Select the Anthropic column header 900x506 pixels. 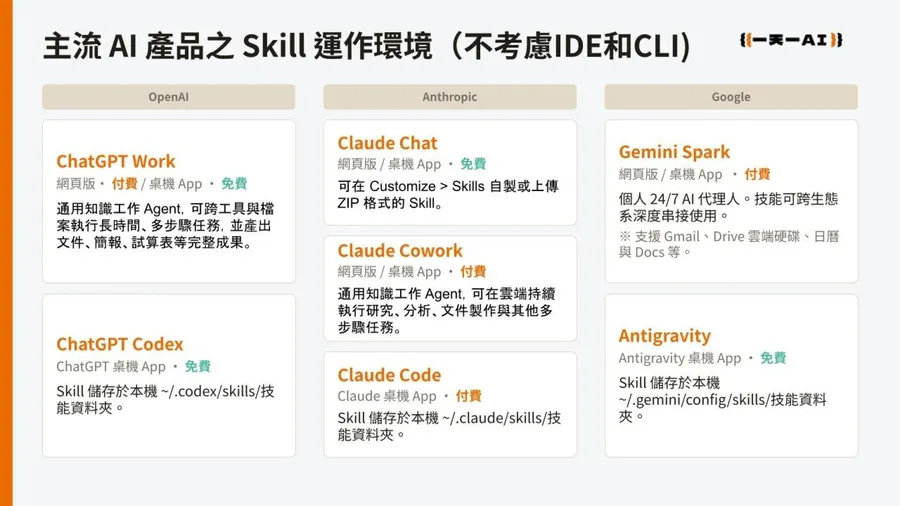450,97
